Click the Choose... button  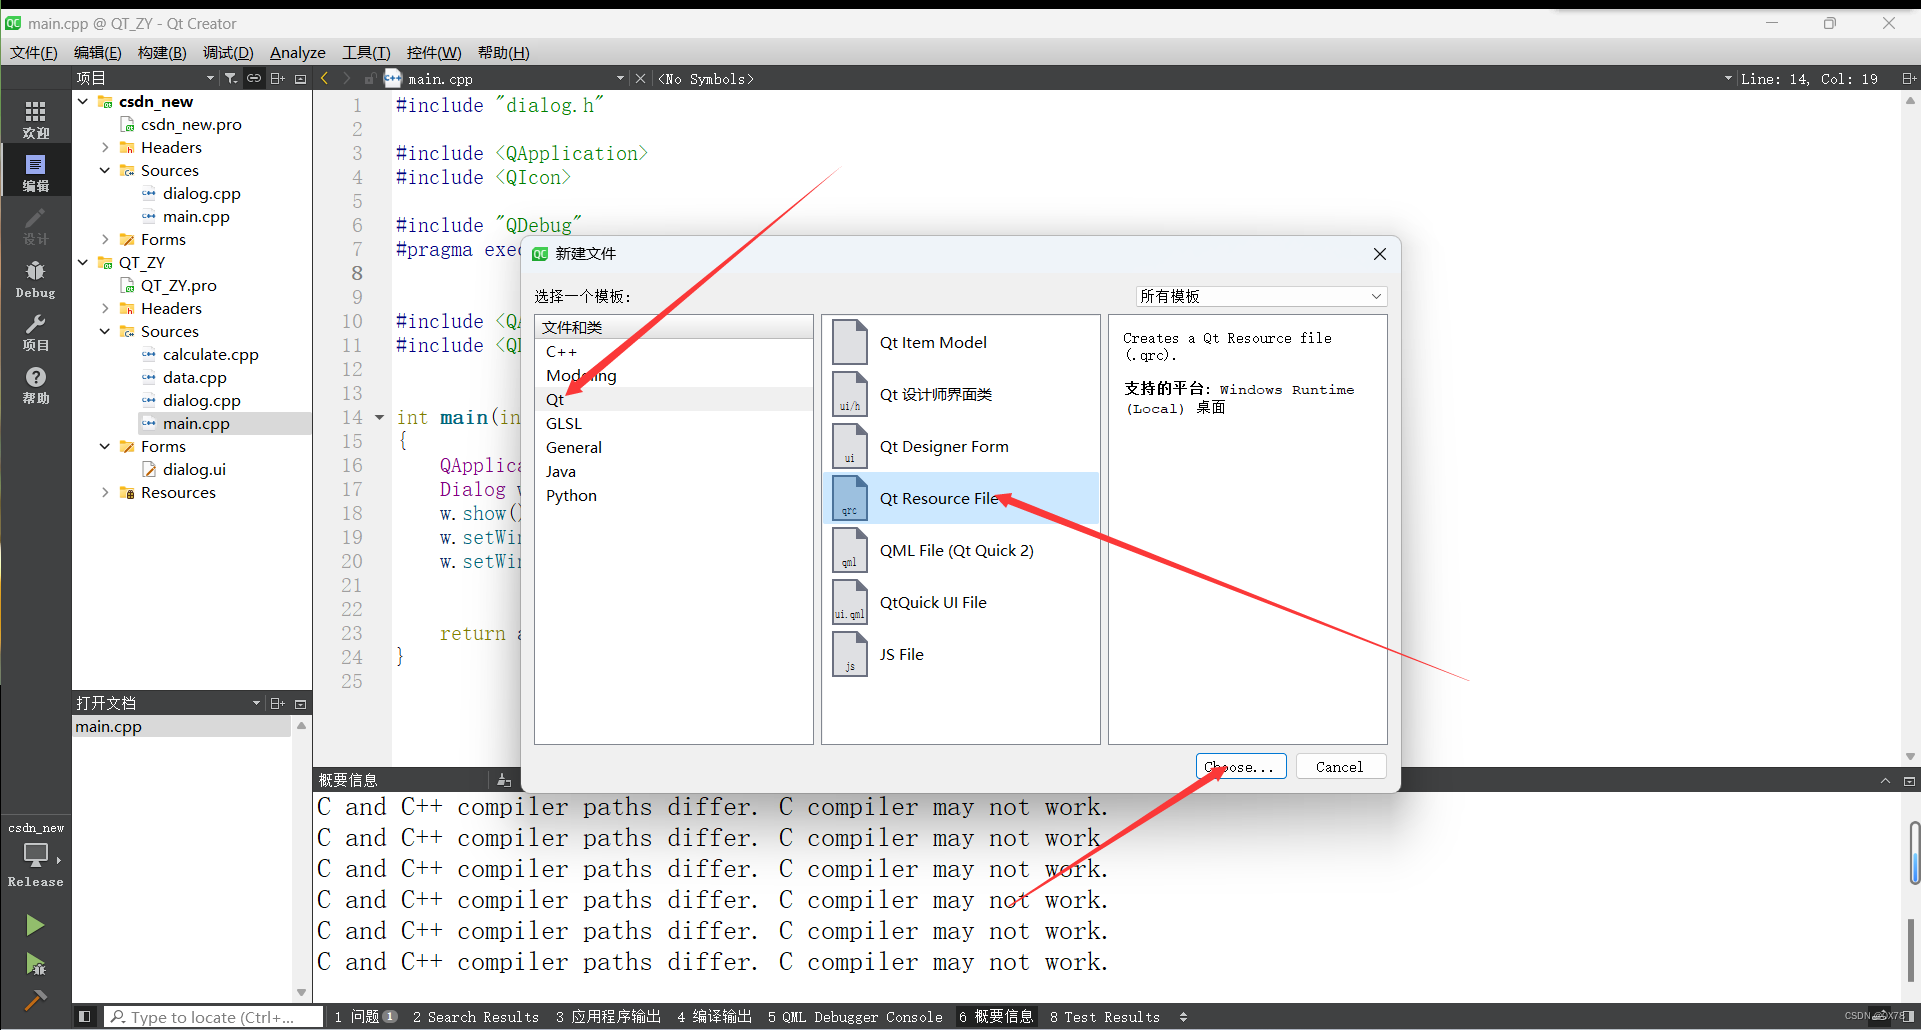point(1241,766)
